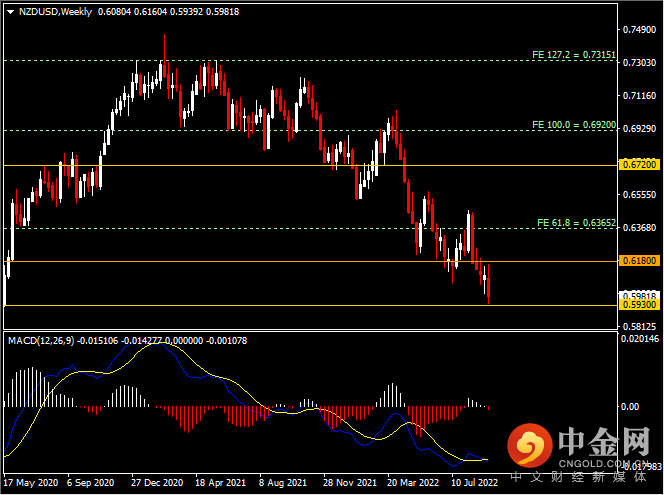The image size is (664, 495).
Task: Select the FE 100.0 = 0.69200 label
Action: (x=574, y=125)
